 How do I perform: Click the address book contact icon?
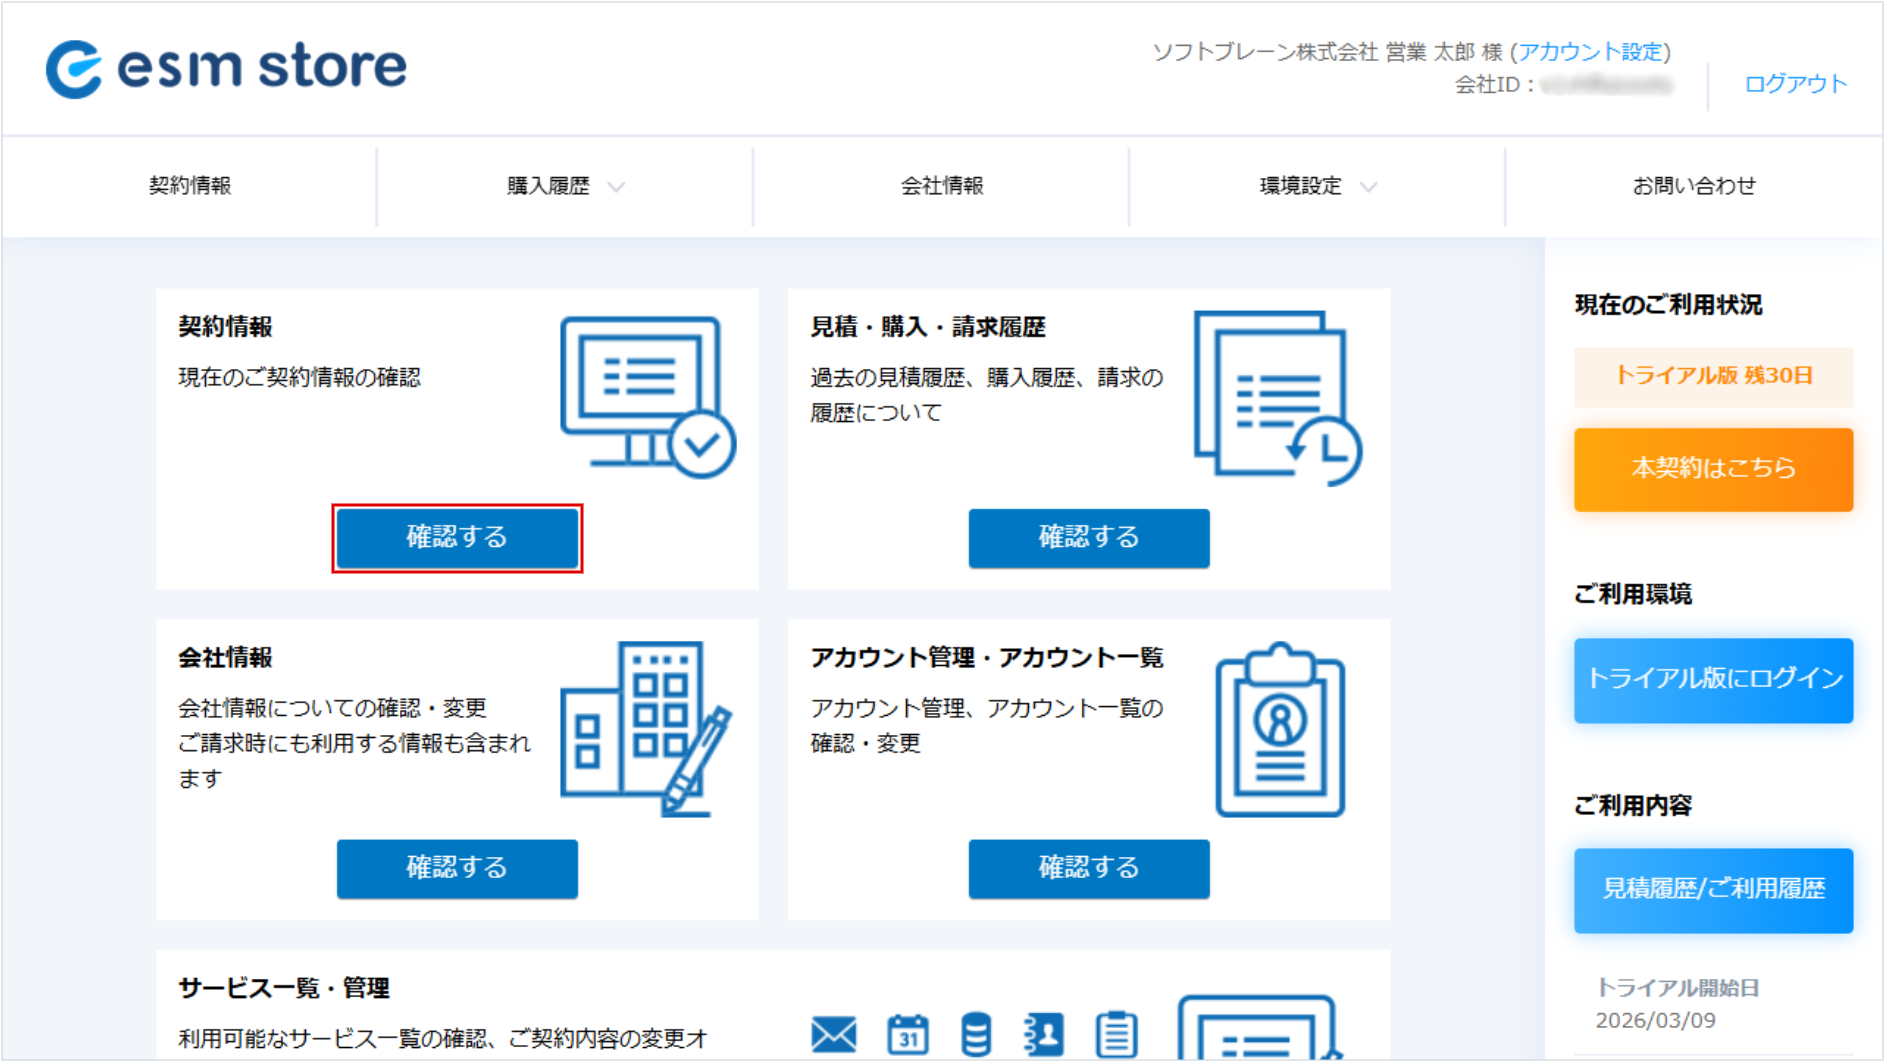pos(1044,1034)
